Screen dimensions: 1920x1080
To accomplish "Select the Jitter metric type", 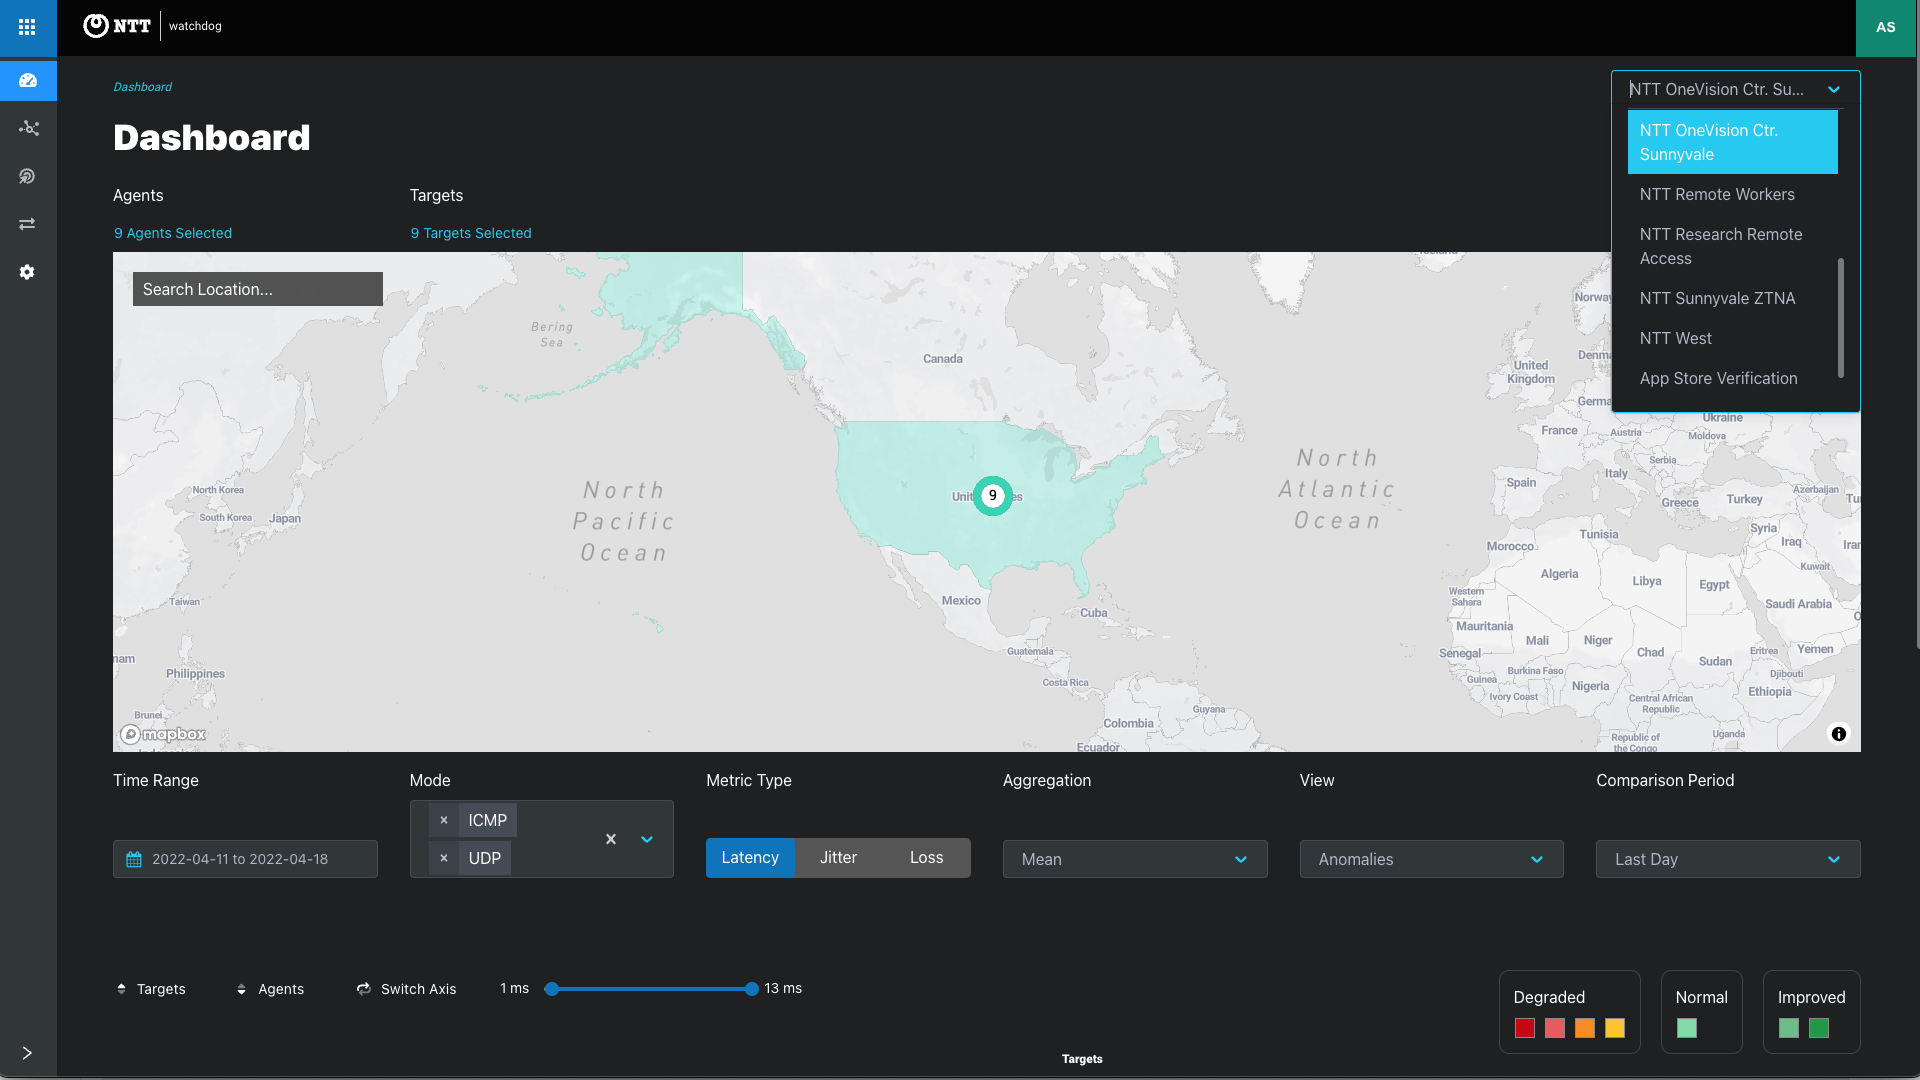I will click(x=838, y=858).
